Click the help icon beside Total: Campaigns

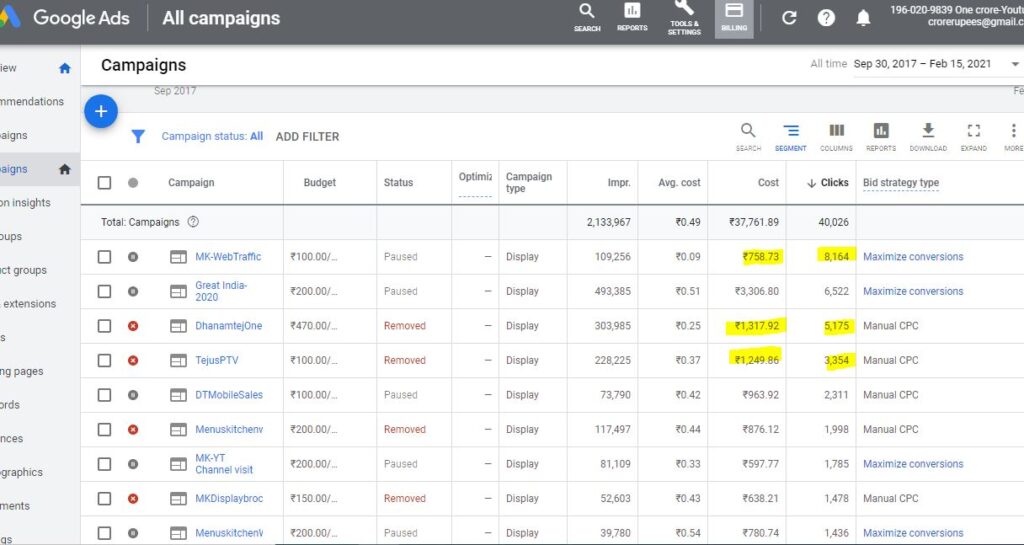[x=193, y=222]
